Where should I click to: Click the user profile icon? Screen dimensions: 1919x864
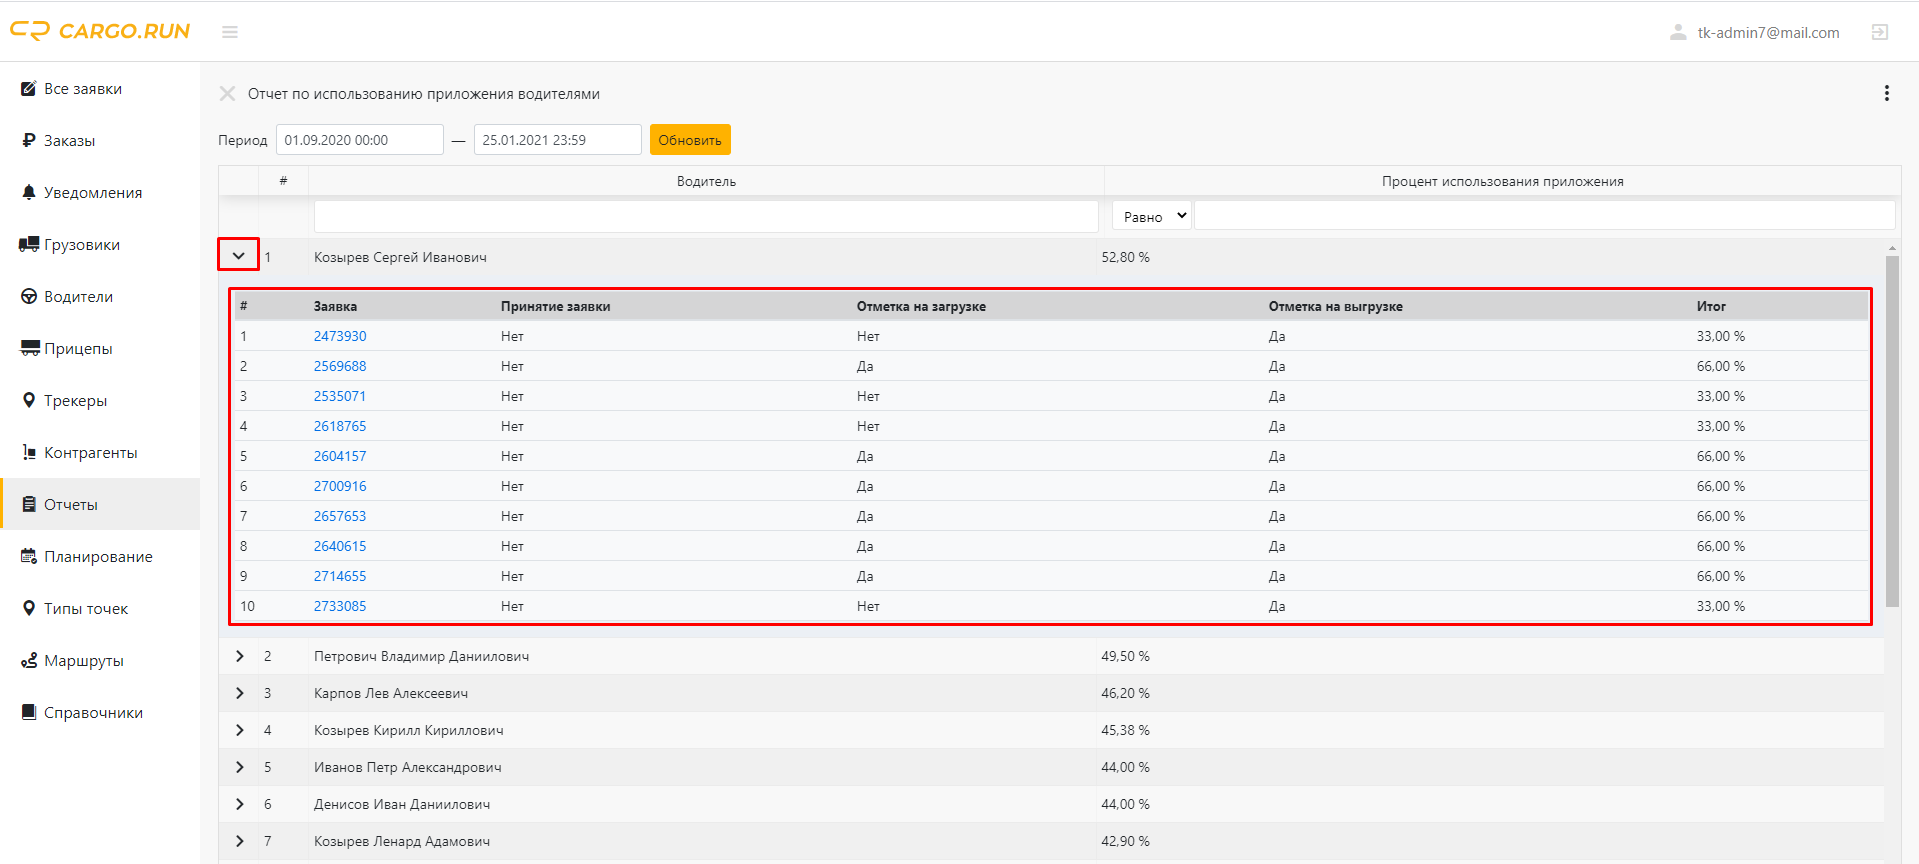(1678, 32)
